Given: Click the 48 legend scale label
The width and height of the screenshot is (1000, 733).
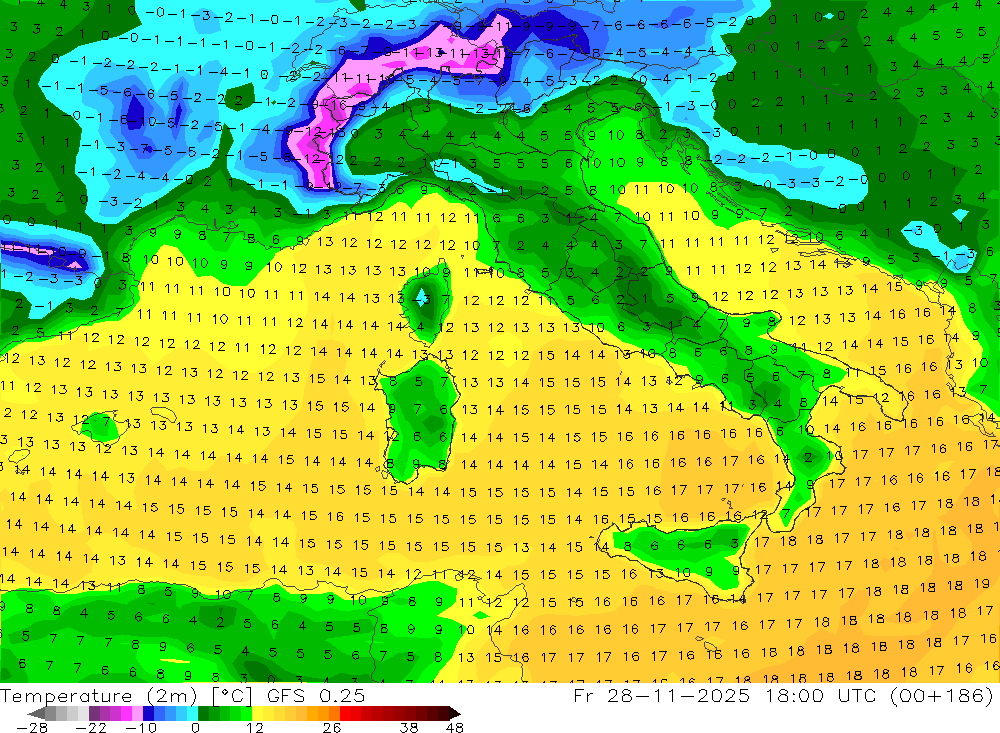Looking at the screenshot, I should (x=455, y=727).
